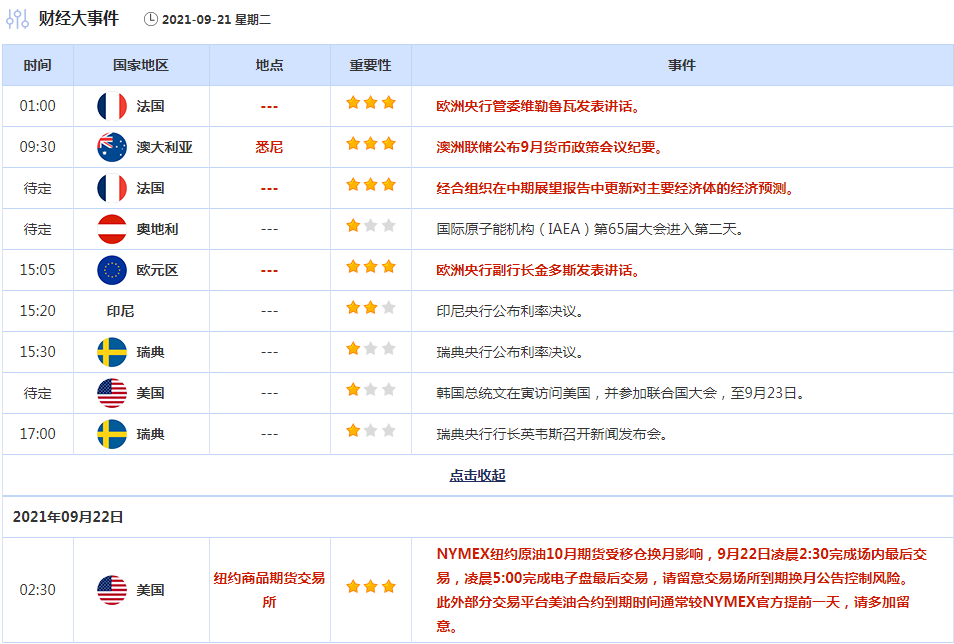
Task: Collapse the list via 点击收起
Action: (477, 475)
